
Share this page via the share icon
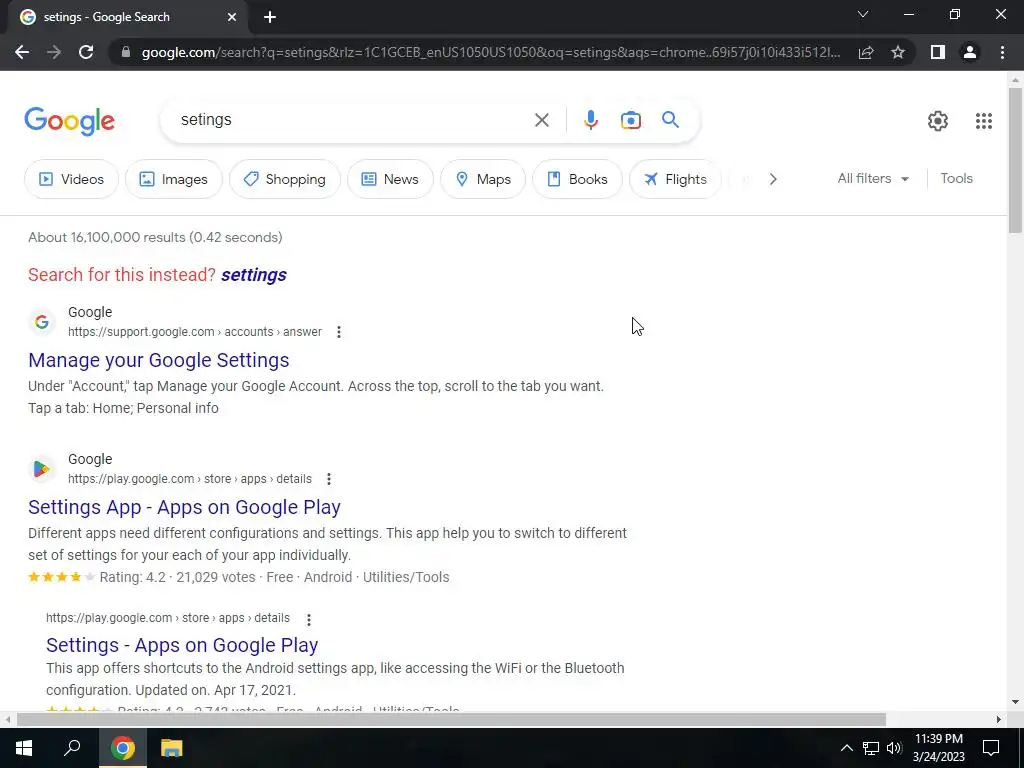coord(866,52)
